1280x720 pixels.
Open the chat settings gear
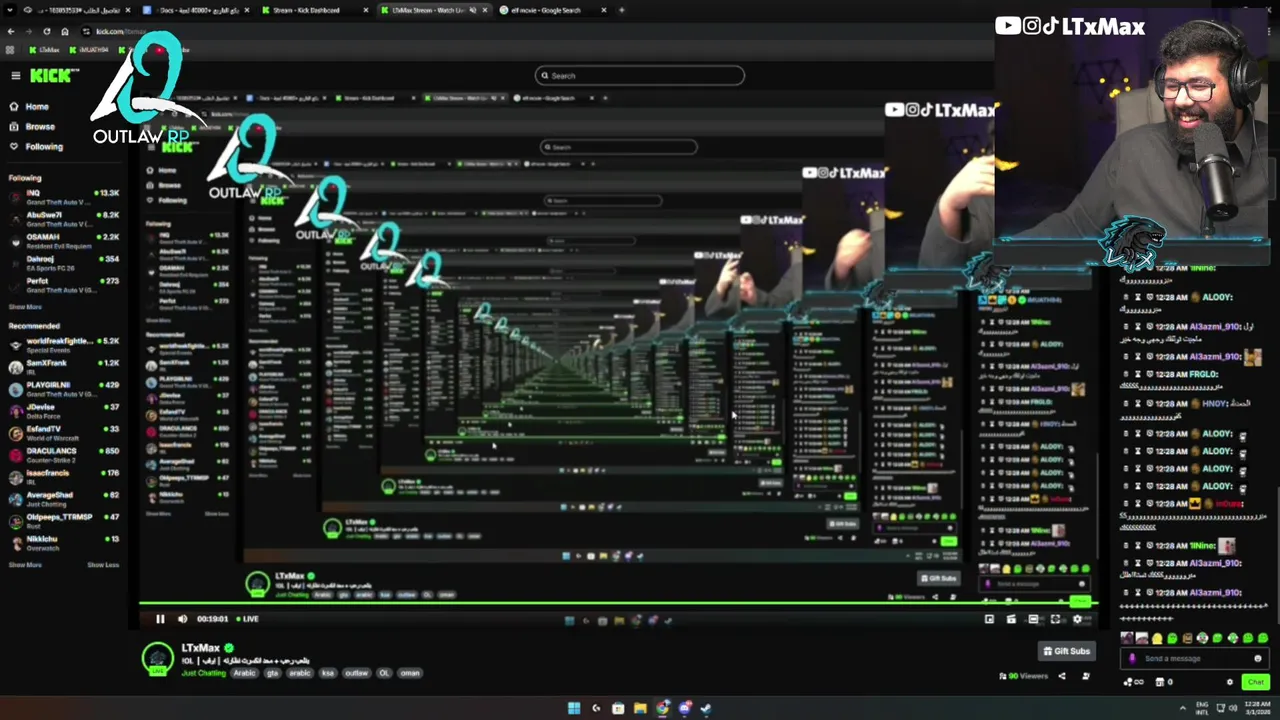point(1230,682)
